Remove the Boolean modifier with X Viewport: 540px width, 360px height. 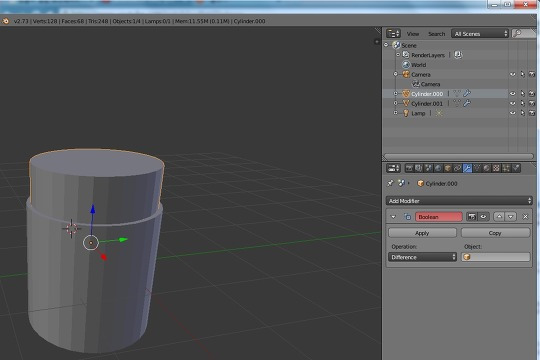tap(525, 217)
